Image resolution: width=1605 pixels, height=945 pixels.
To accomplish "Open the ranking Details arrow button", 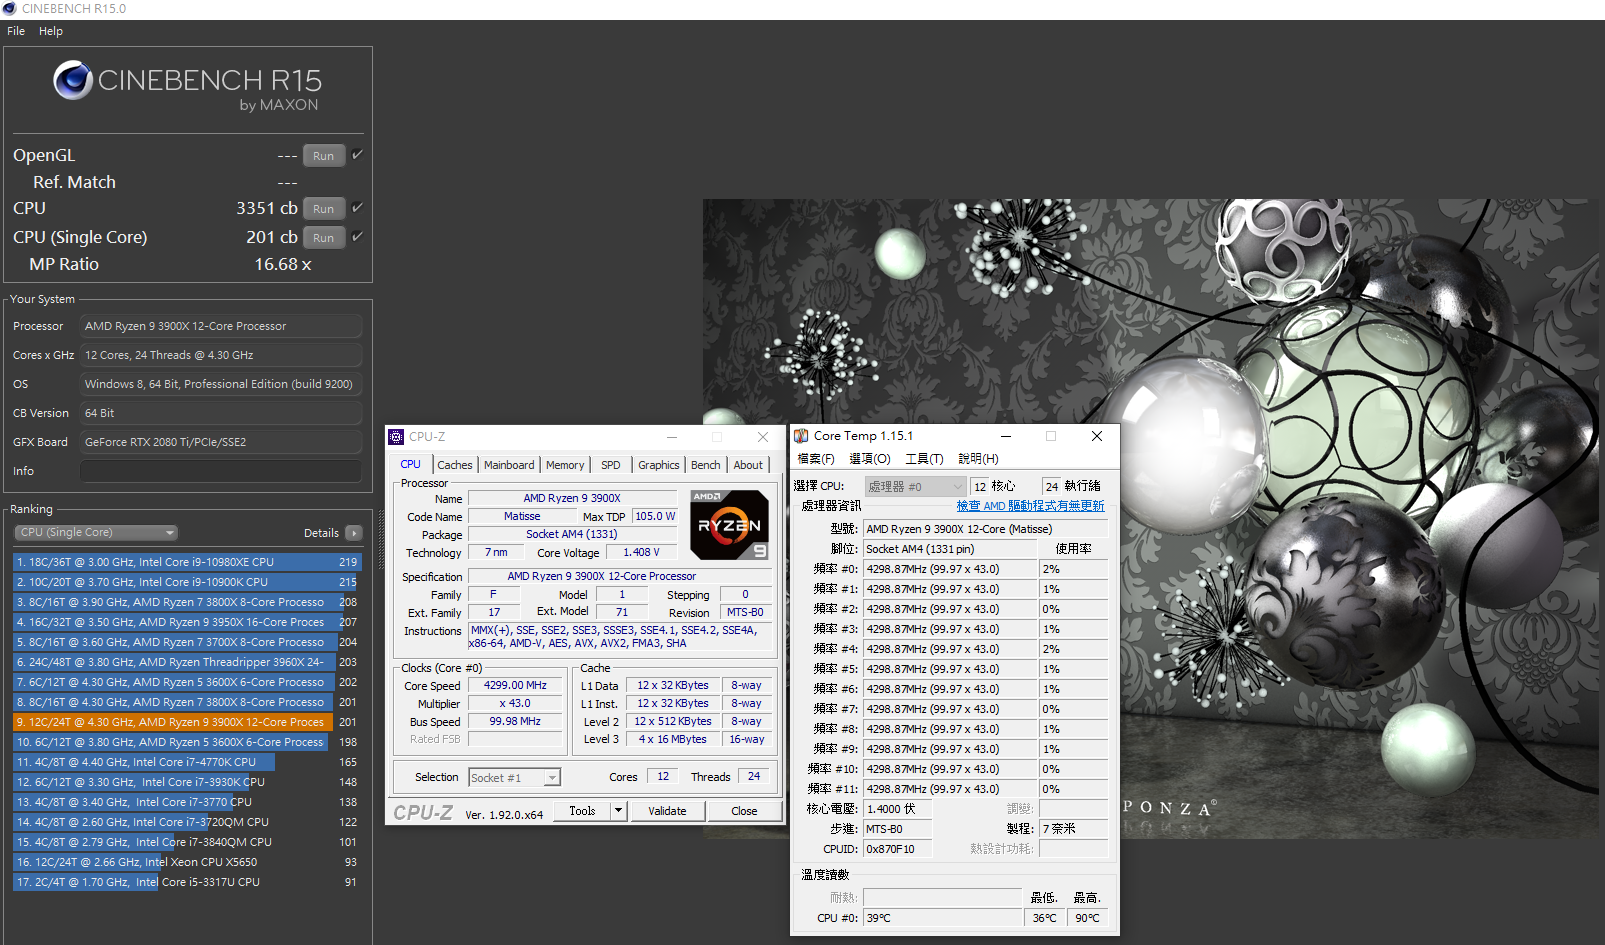I will pyautogui.click(x=354, y=533).
